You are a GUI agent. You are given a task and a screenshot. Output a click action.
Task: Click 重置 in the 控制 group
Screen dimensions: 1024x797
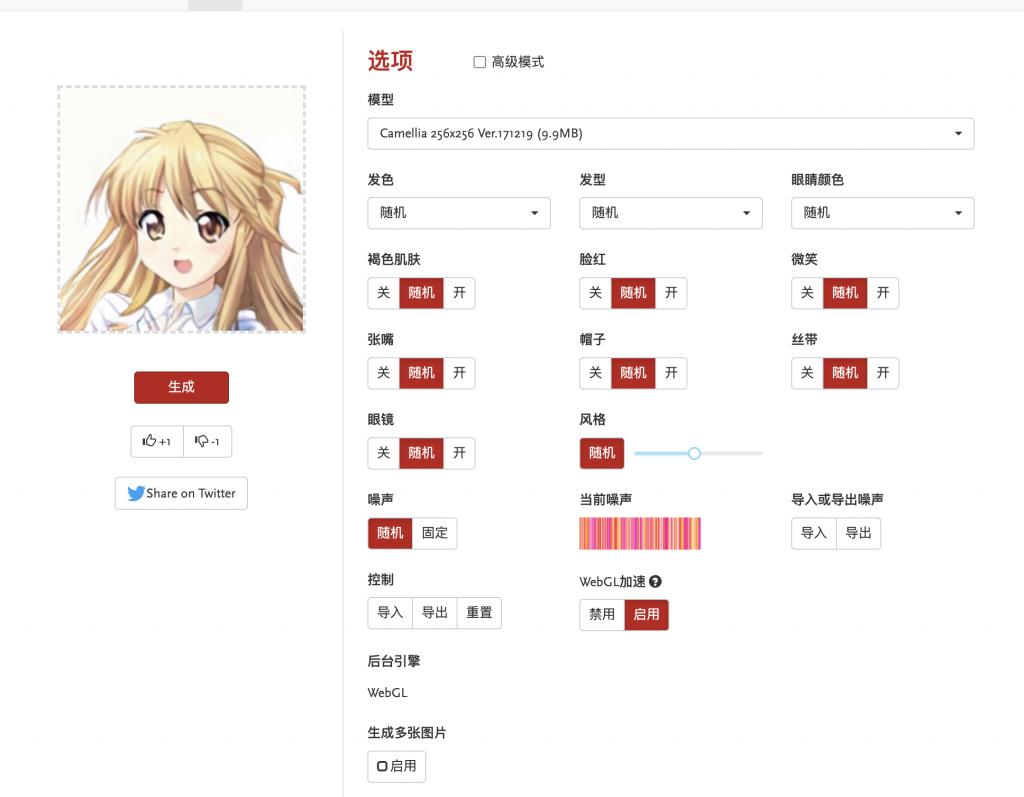pos(479,613)
